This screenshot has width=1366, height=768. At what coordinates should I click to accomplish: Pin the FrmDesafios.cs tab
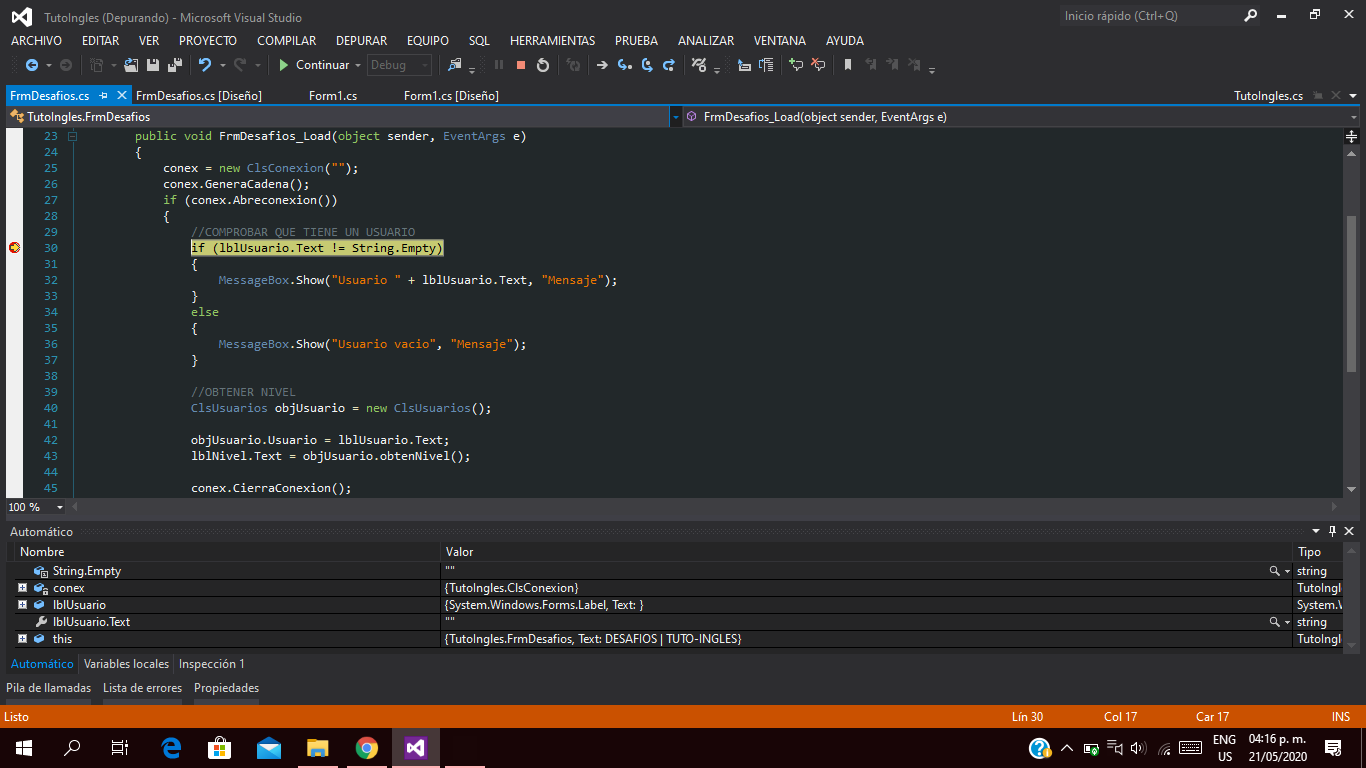coord(103,96)
